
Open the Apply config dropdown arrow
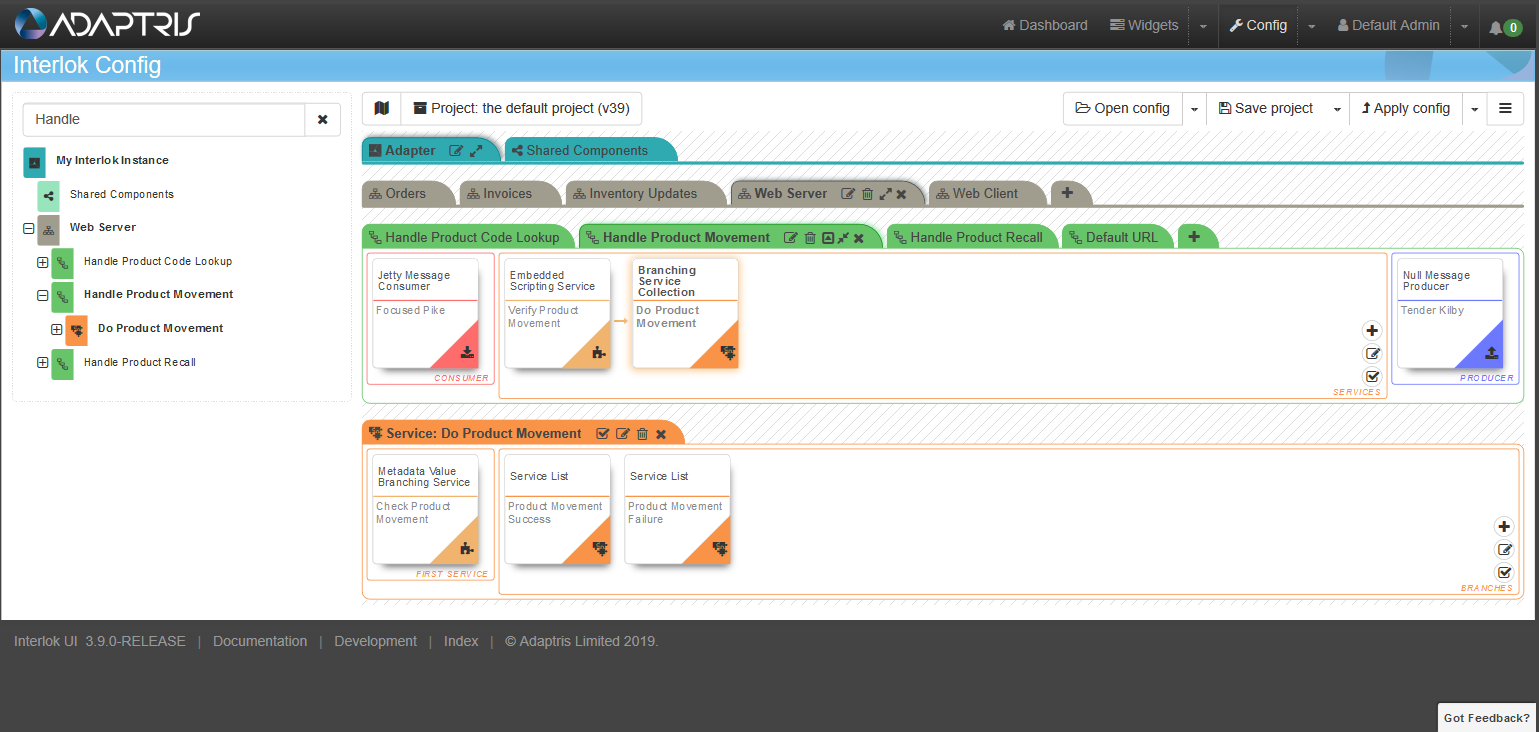click(x=1474, y=108)
